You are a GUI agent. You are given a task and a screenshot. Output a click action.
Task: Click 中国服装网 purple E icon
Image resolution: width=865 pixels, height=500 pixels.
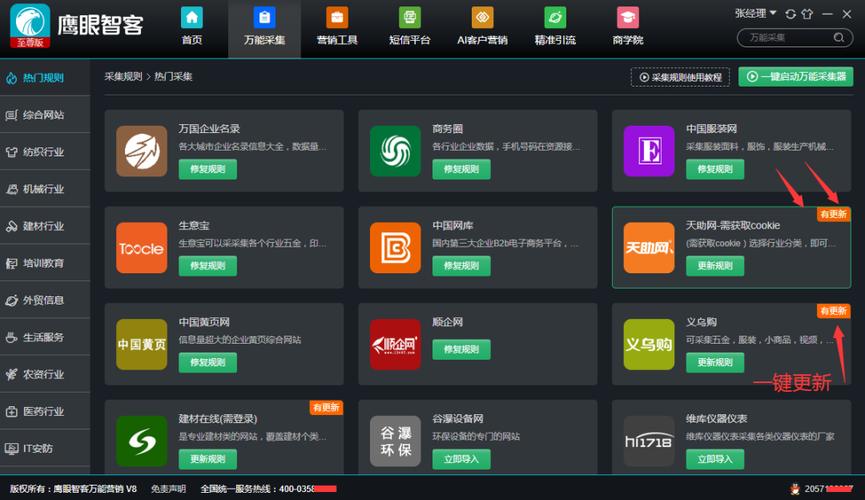tap(649, 151)
